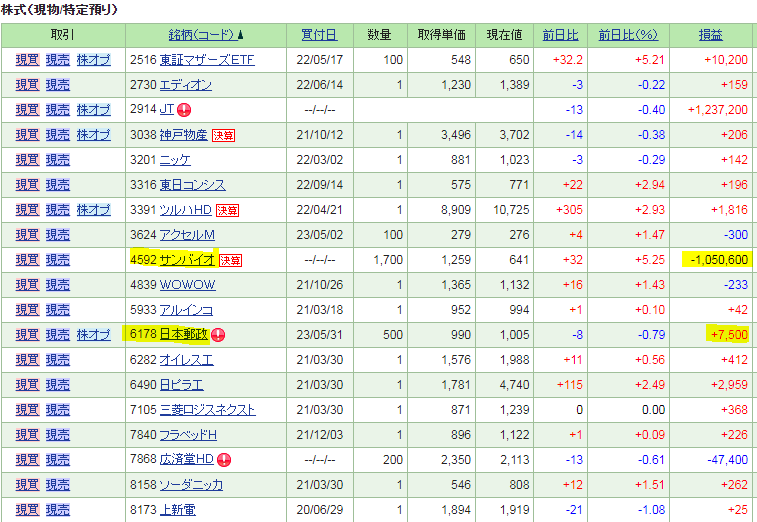
Task: Open JT stock detail link
Action: (167, 109)
